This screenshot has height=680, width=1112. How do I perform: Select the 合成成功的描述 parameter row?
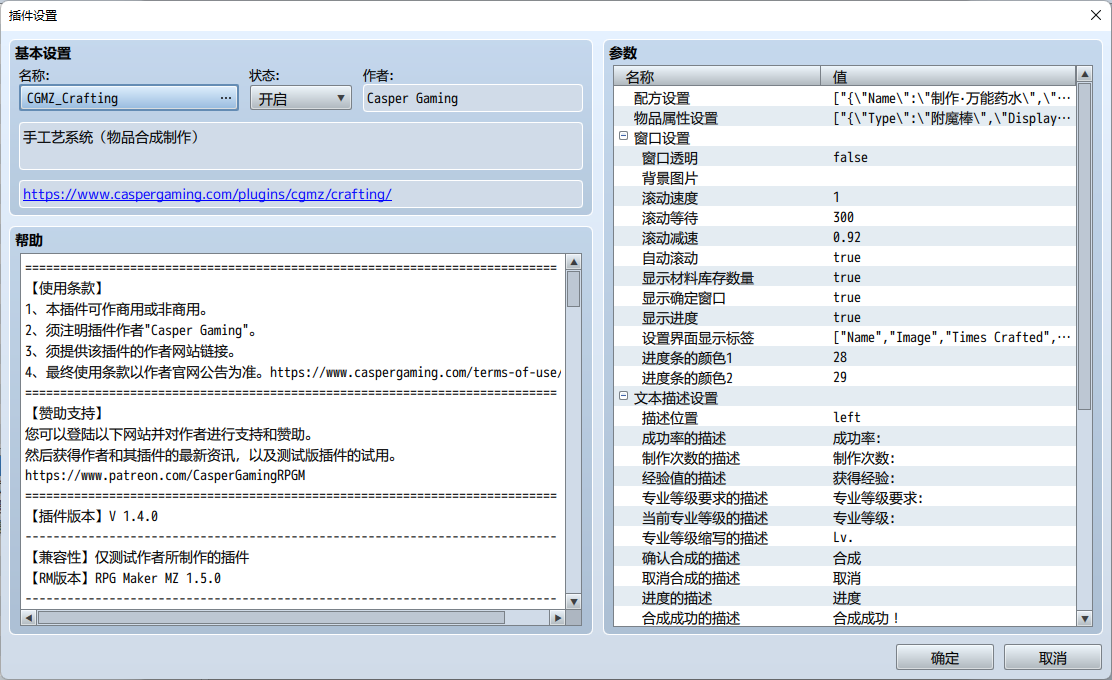tap(845, 618)
